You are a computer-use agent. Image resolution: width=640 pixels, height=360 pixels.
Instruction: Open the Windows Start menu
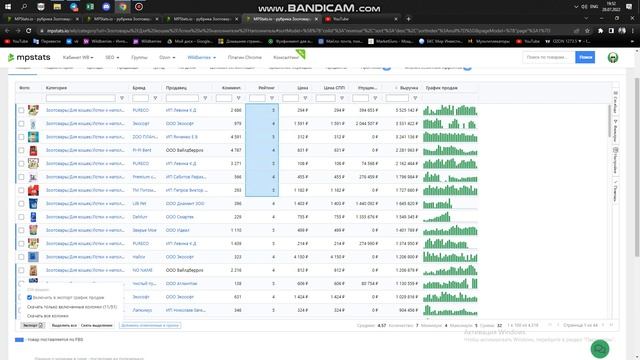[8, 7]
